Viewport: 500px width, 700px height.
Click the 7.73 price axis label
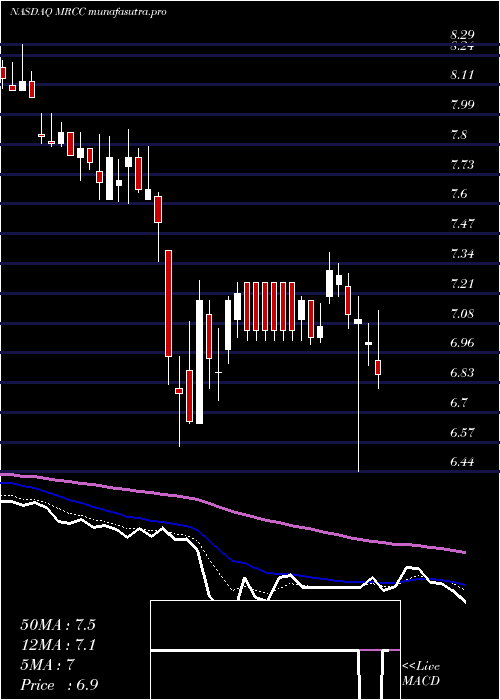[x=462, y=164]
